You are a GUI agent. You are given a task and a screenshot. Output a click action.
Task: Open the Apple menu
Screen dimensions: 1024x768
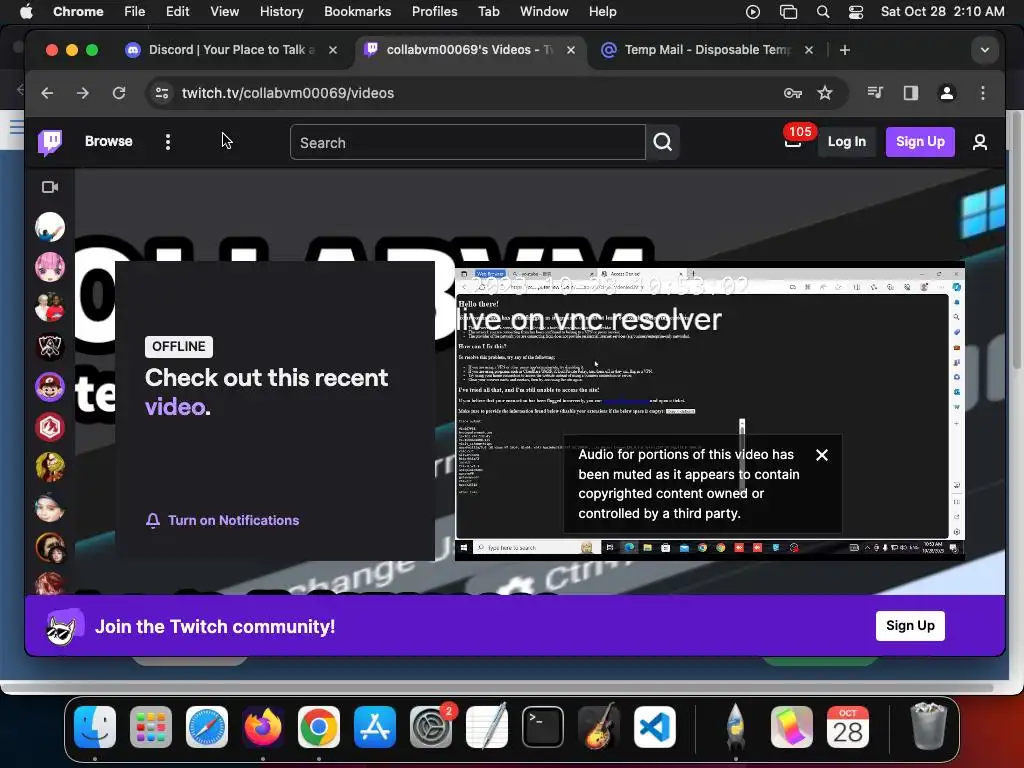click(x=26, y=11)
